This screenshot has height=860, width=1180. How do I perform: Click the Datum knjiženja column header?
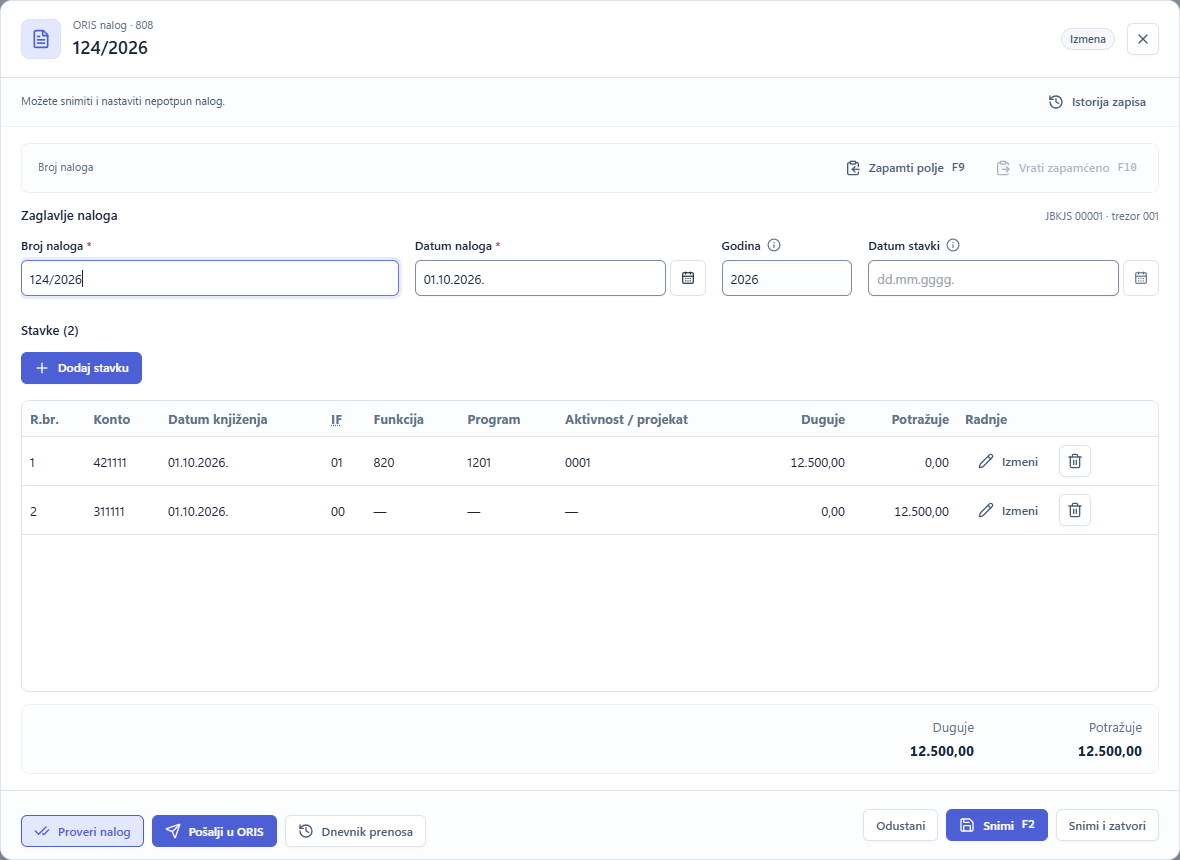(x=217, y=420)
